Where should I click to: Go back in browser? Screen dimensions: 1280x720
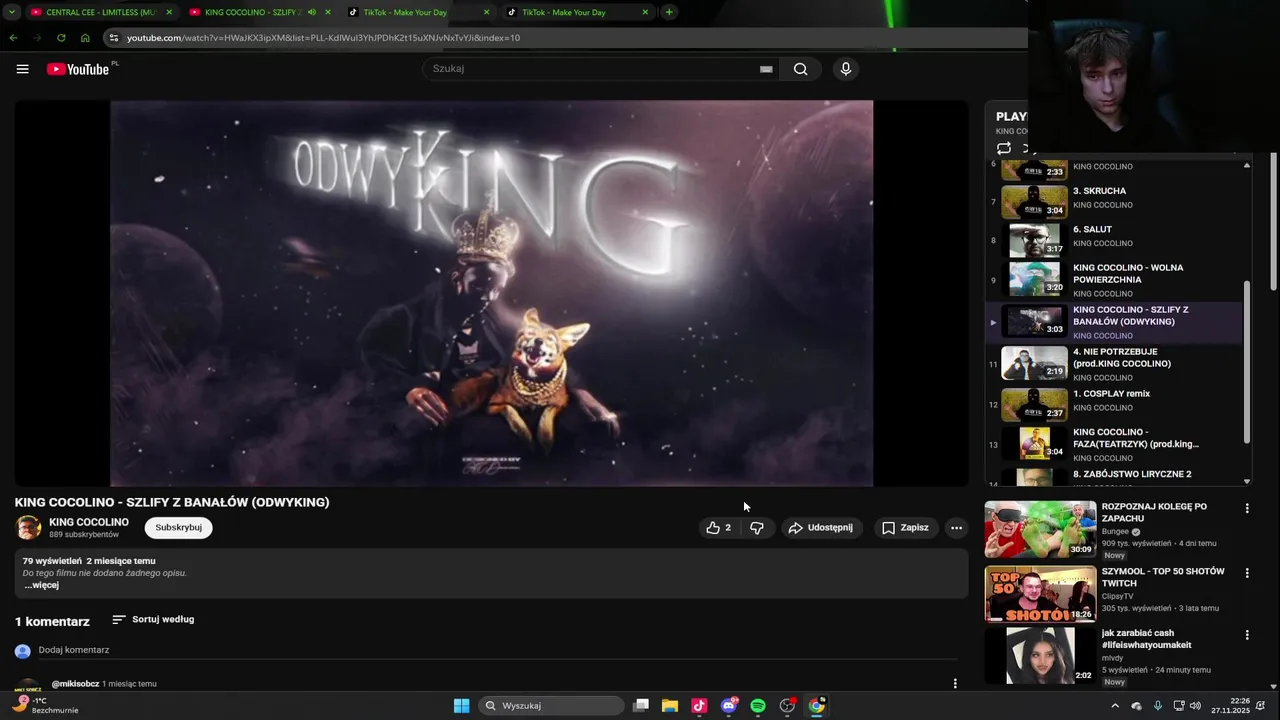point(13,38)
